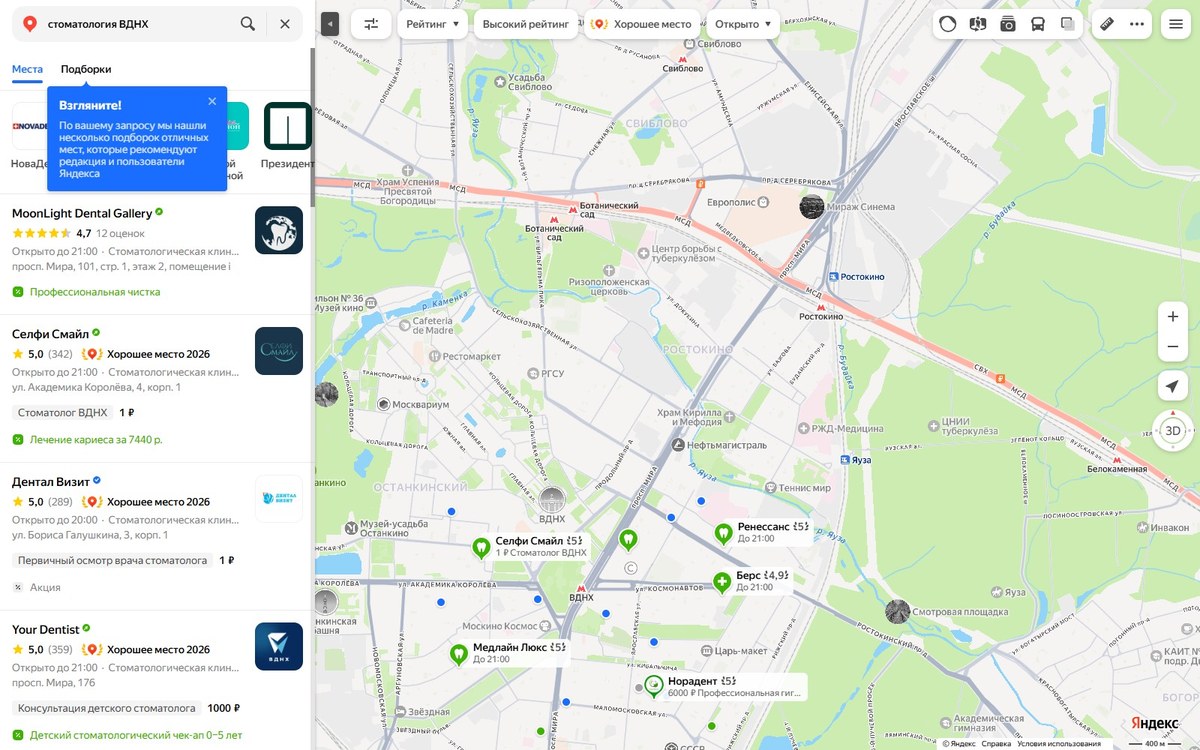Switch to the Места tab
Image resolution: width=1200 pixels, height=750 pixels.
click(x=27, y=69)
